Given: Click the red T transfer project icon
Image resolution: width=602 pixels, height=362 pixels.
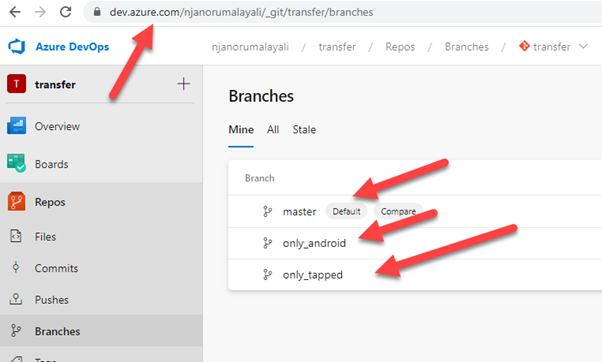Looking at the screenshot, I should click(17, 84).
